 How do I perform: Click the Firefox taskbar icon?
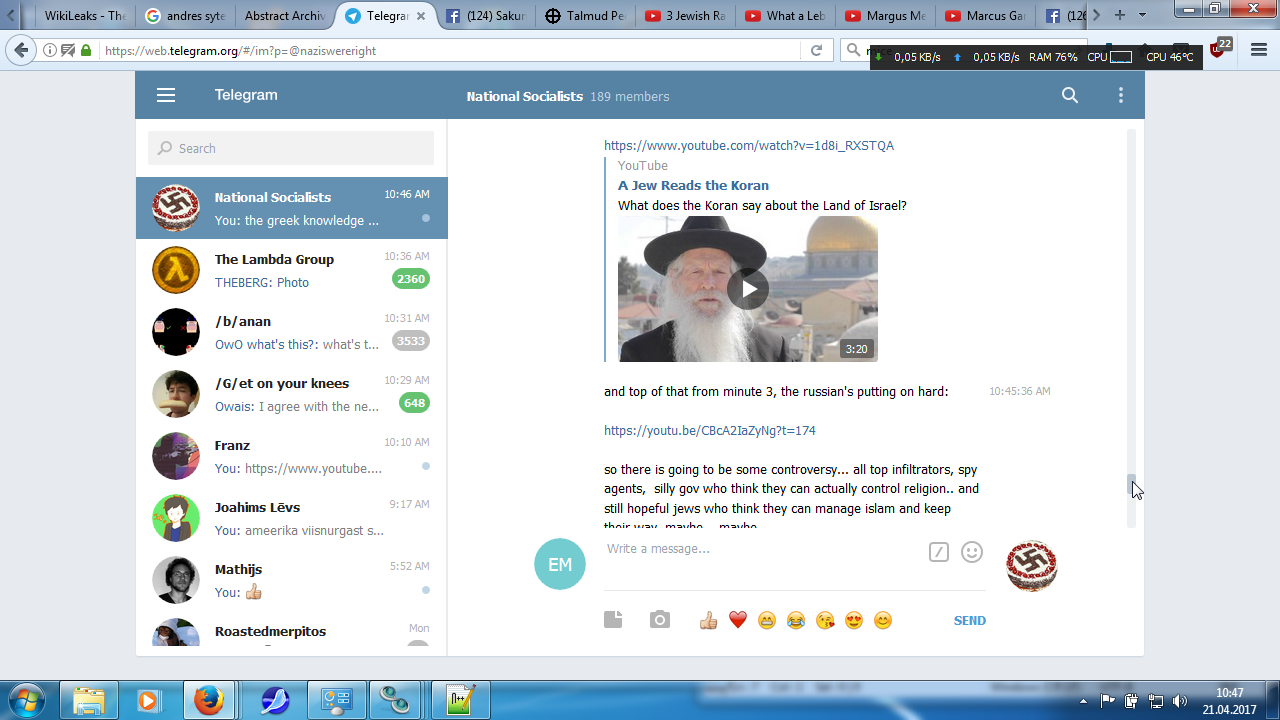tap(209, 700)
